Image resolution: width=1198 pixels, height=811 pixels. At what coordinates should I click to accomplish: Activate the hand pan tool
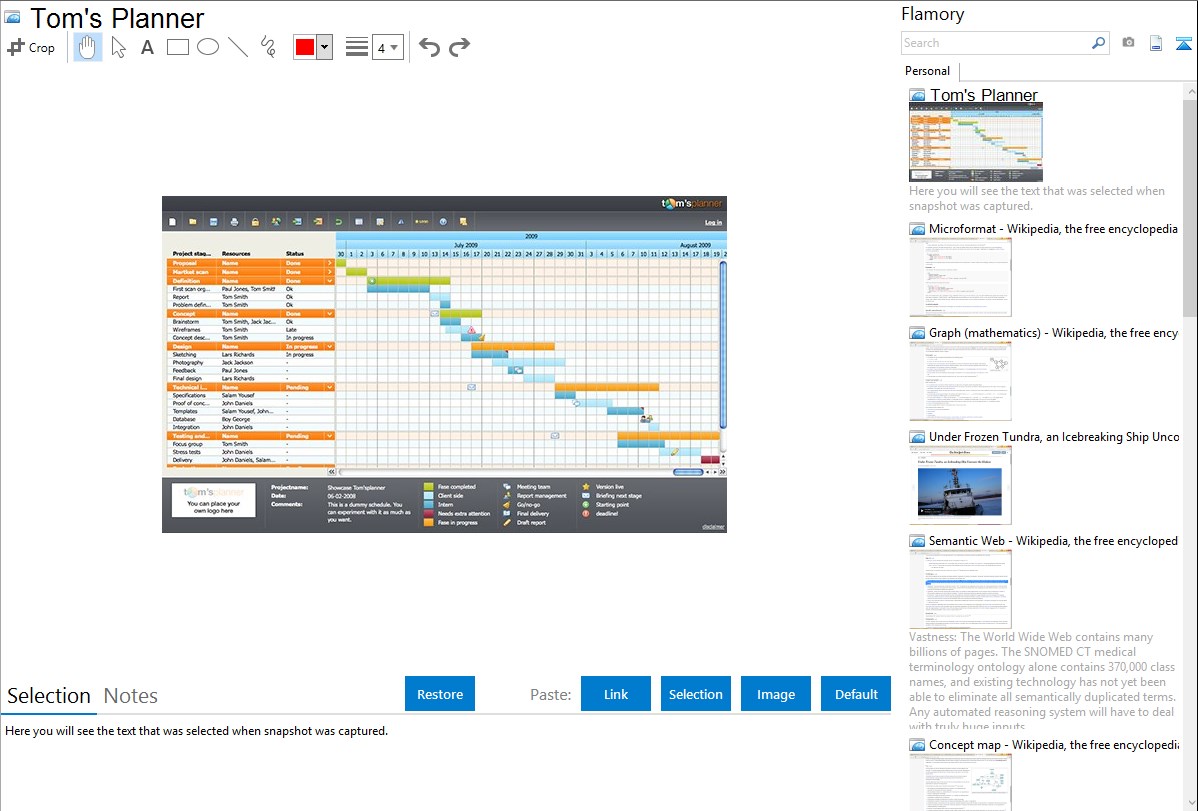(x=87, y=47)
